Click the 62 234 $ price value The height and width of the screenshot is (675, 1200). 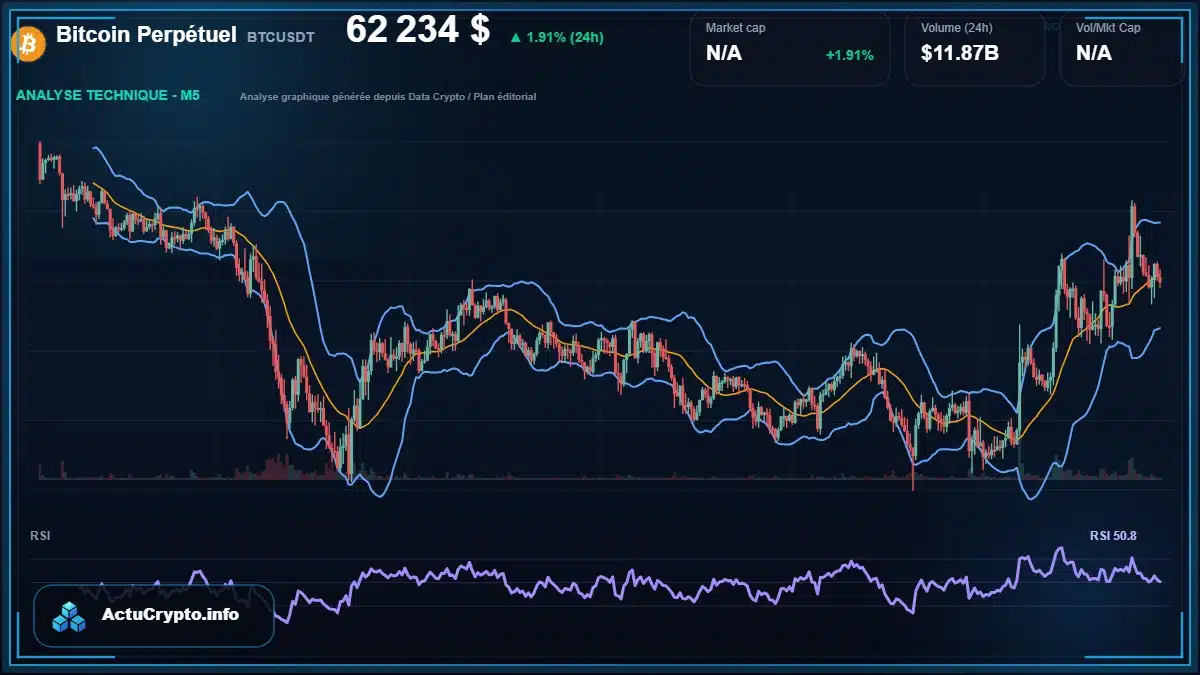[x=418, y=30]
